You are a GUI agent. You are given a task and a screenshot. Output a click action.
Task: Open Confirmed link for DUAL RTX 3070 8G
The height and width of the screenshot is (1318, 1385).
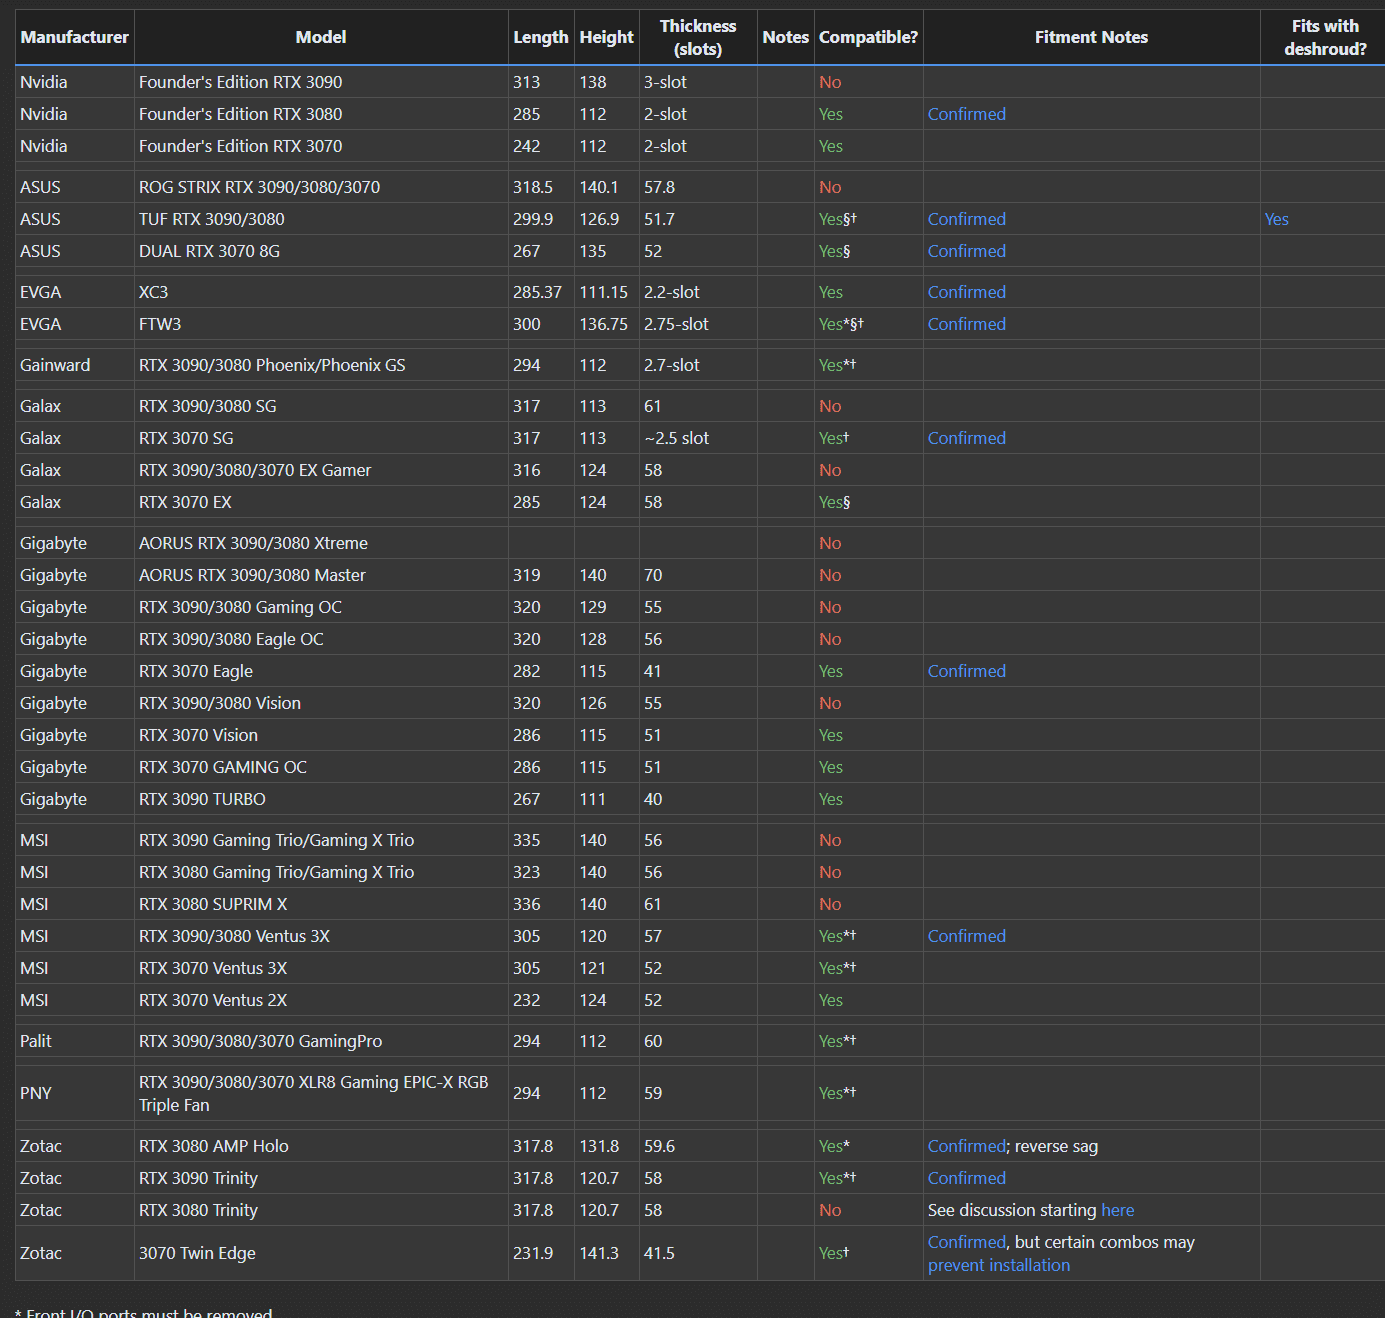(x=966, y=251)
